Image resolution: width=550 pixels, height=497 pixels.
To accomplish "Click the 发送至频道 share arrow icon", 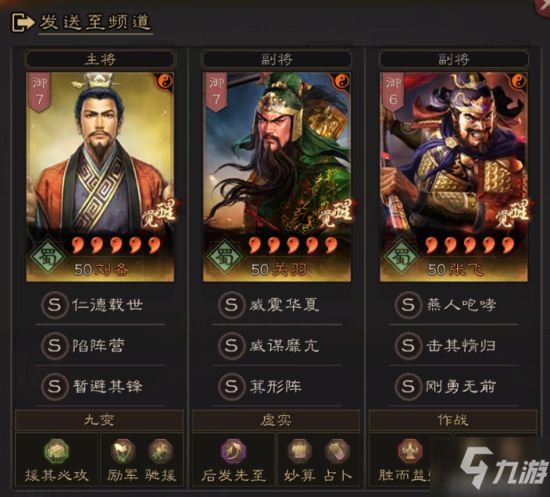I will (x=23, y=22).
